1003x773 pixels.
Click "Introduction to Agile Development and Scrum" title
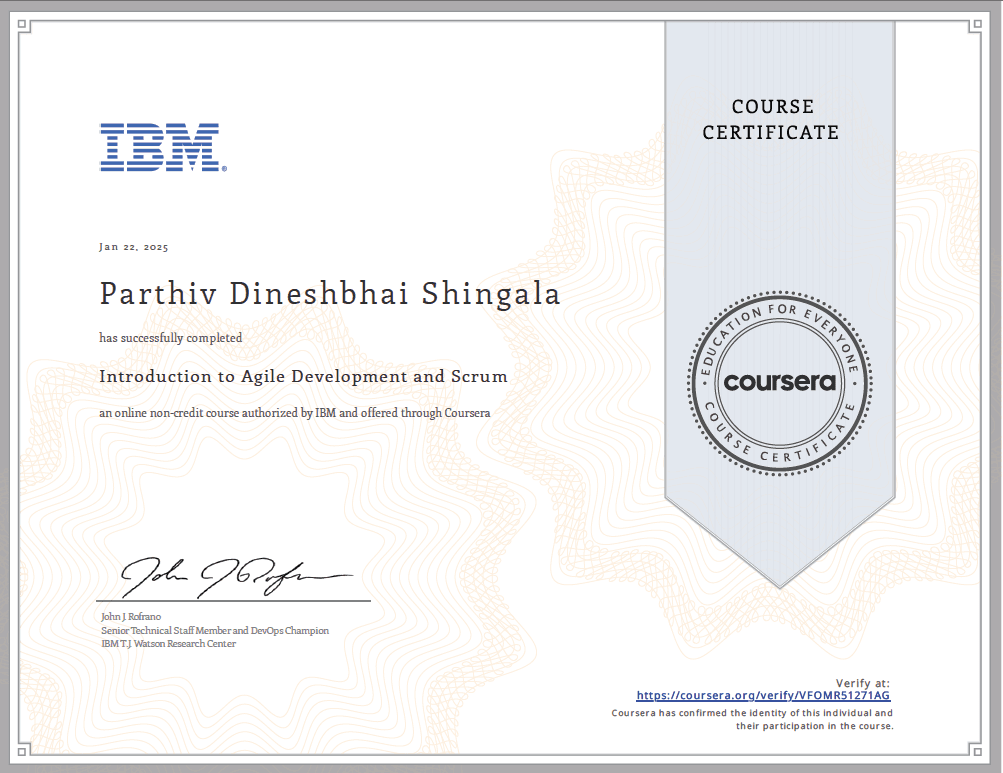[303, 376]
